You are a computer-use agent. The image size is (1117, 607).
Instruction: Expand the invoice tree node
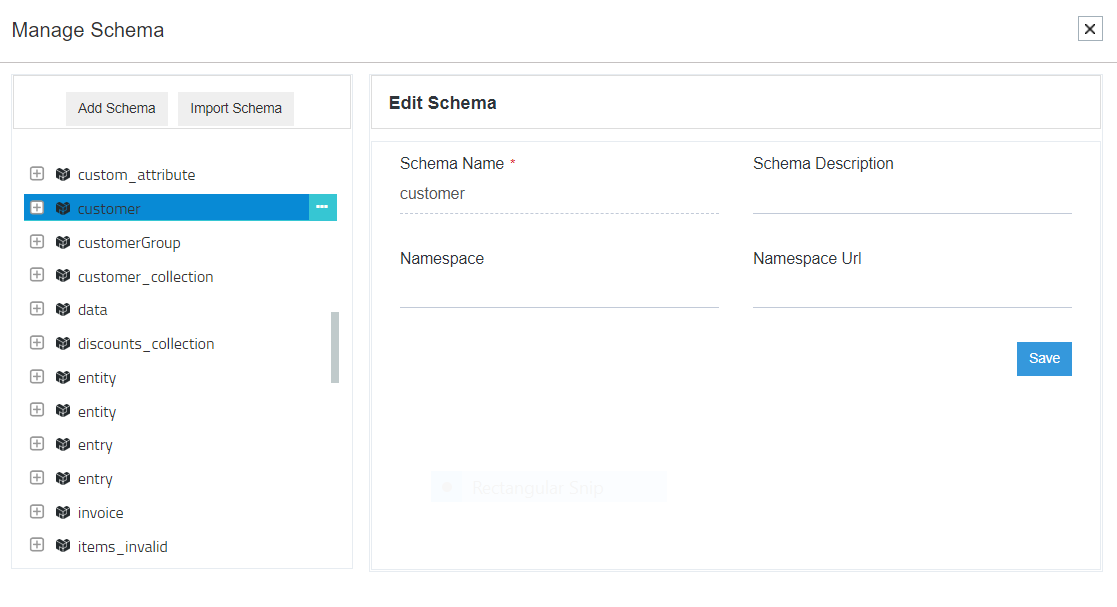coord(37,512)
